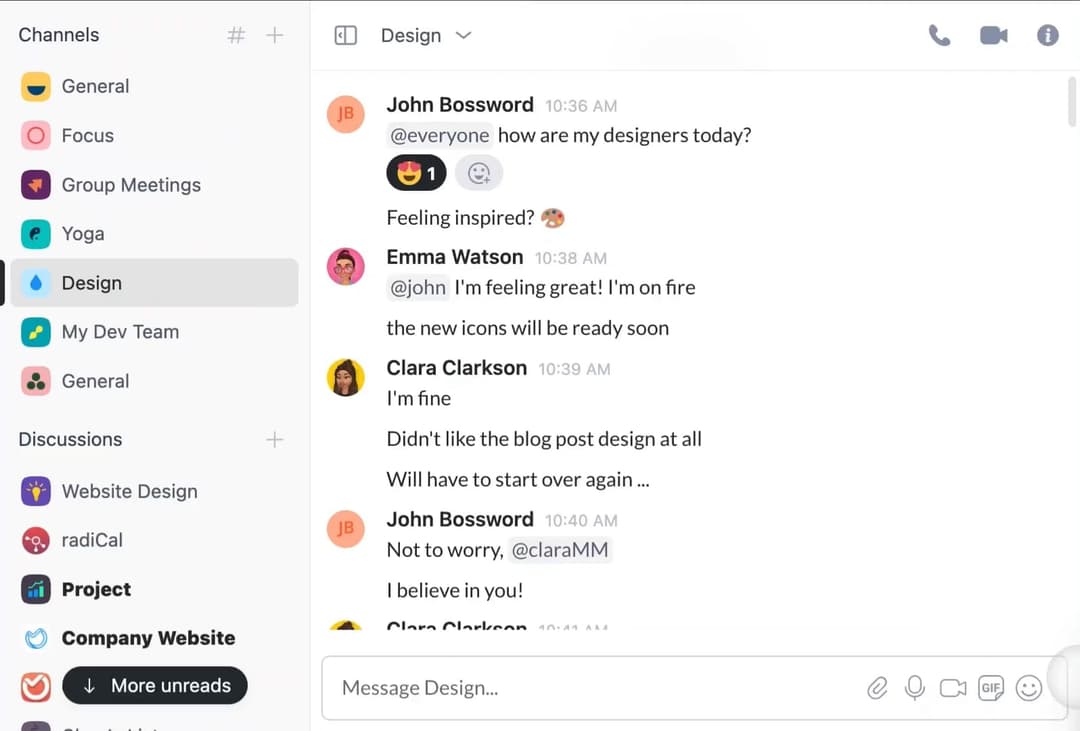Screen dimensions: 1080x731
Task: Add a new reaction to John's message
Action: (478, 172)
